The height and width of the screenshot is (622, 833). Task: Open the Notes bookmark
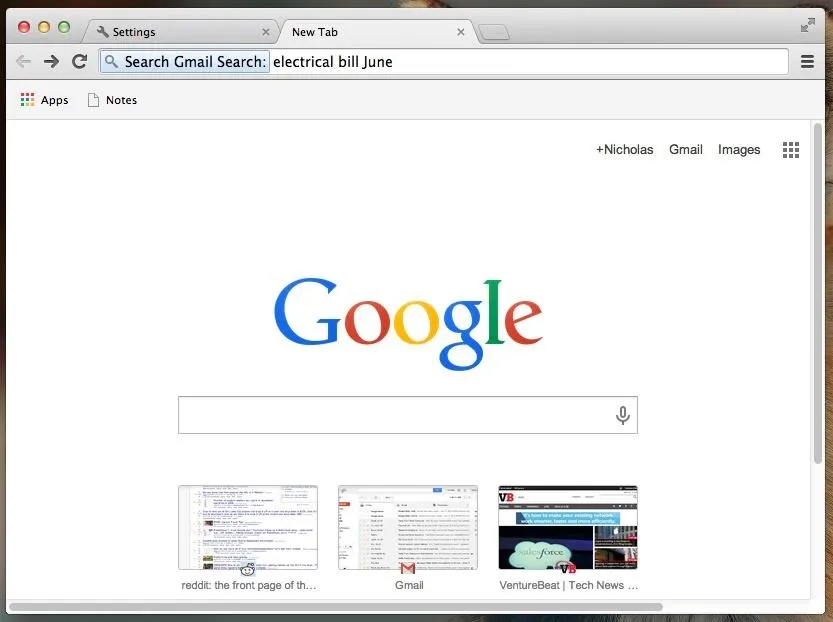pos(113,100)
